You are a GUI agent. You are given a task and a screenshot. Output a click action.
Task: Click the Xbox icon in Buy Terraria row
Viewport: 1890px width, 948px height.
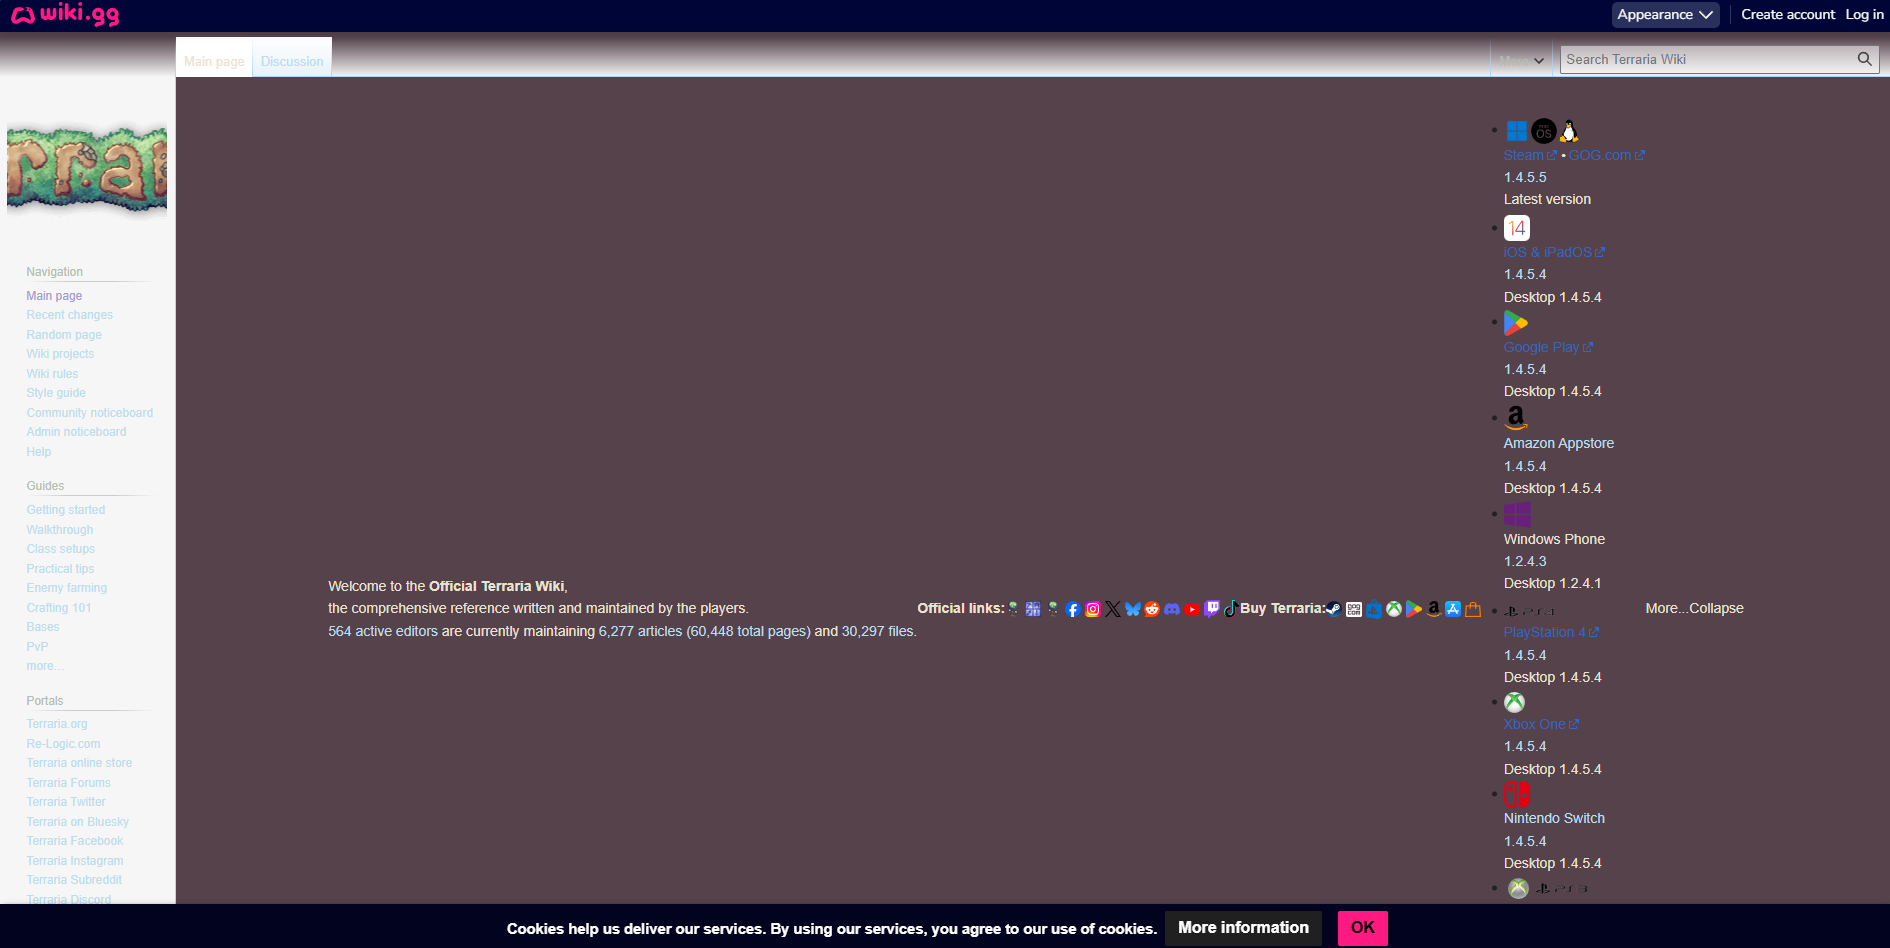pyautogui.click(x=1394, y=609)
